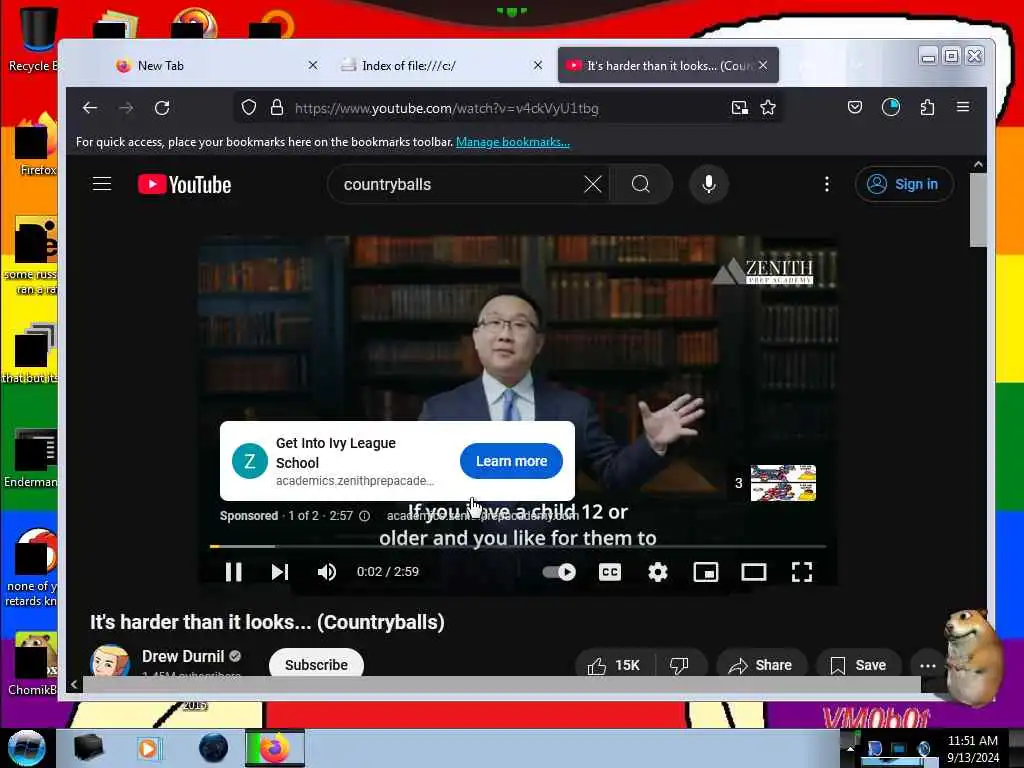Open the YouTube guide hamburger menu
This screenshot has height=768, width=1024.
coord(102,184)
